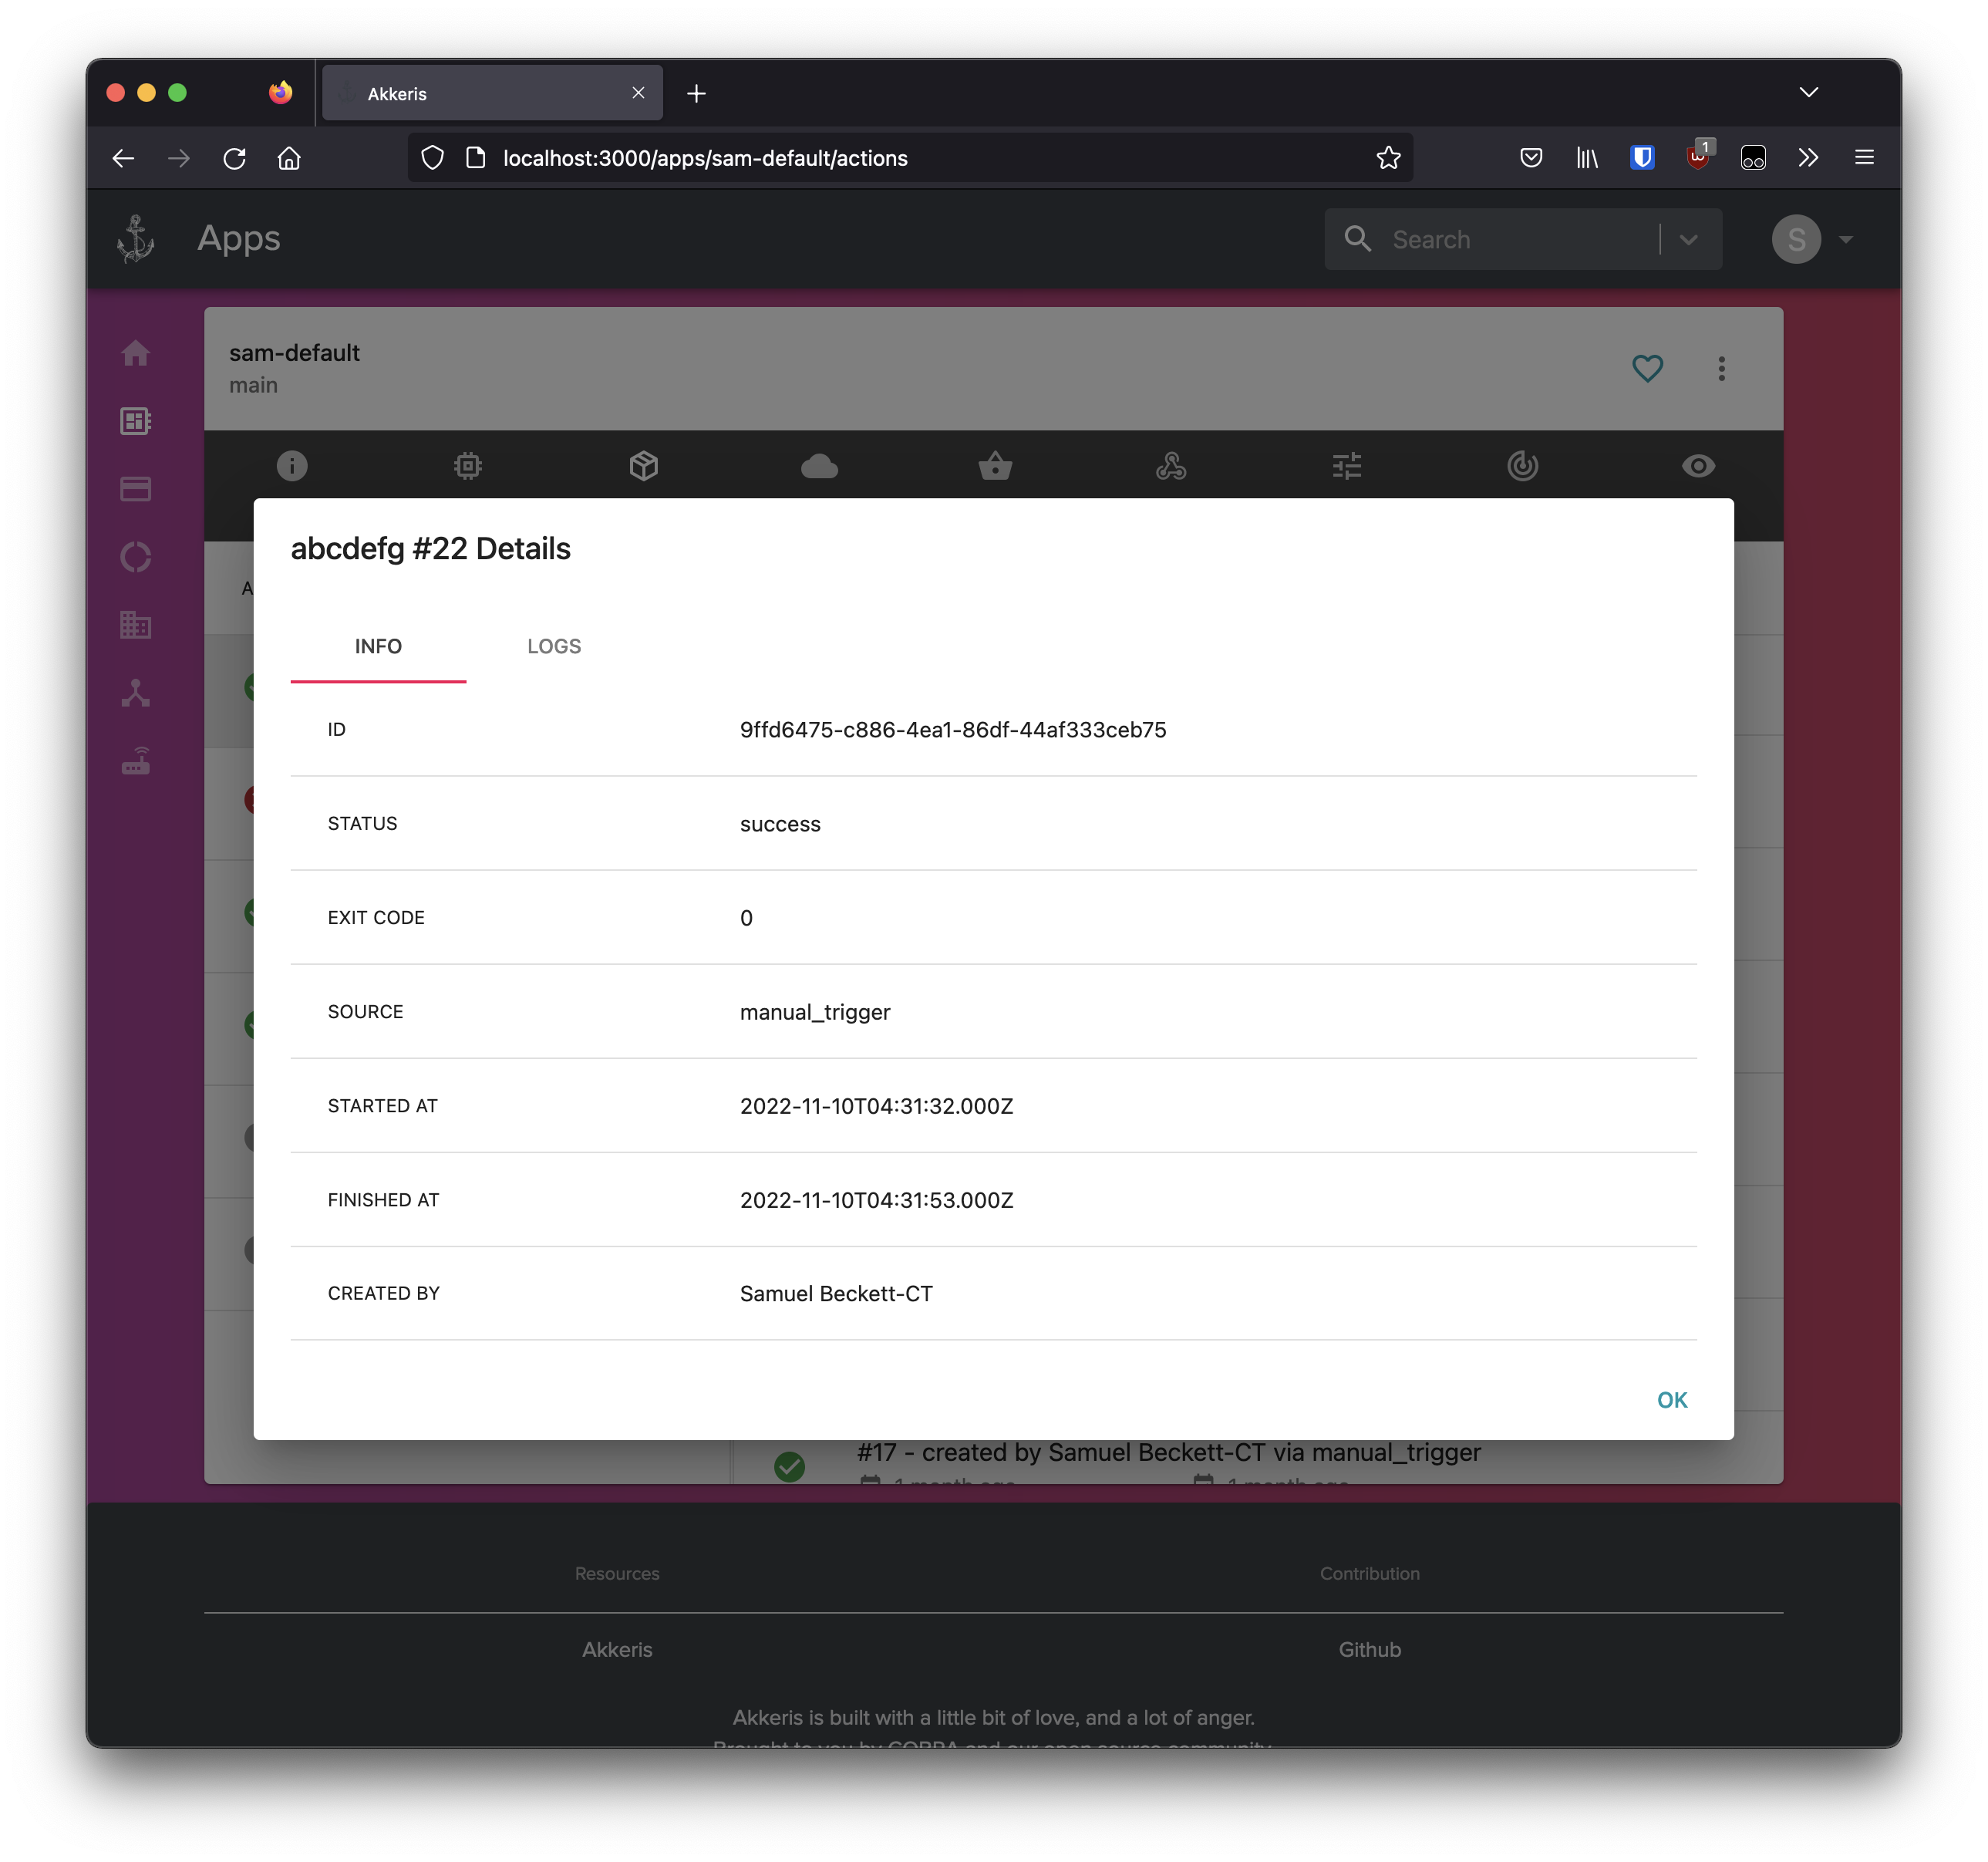1988x1862 pixels.
Task: Select the addons basket icon tab
Action: (x=995, y=466)
